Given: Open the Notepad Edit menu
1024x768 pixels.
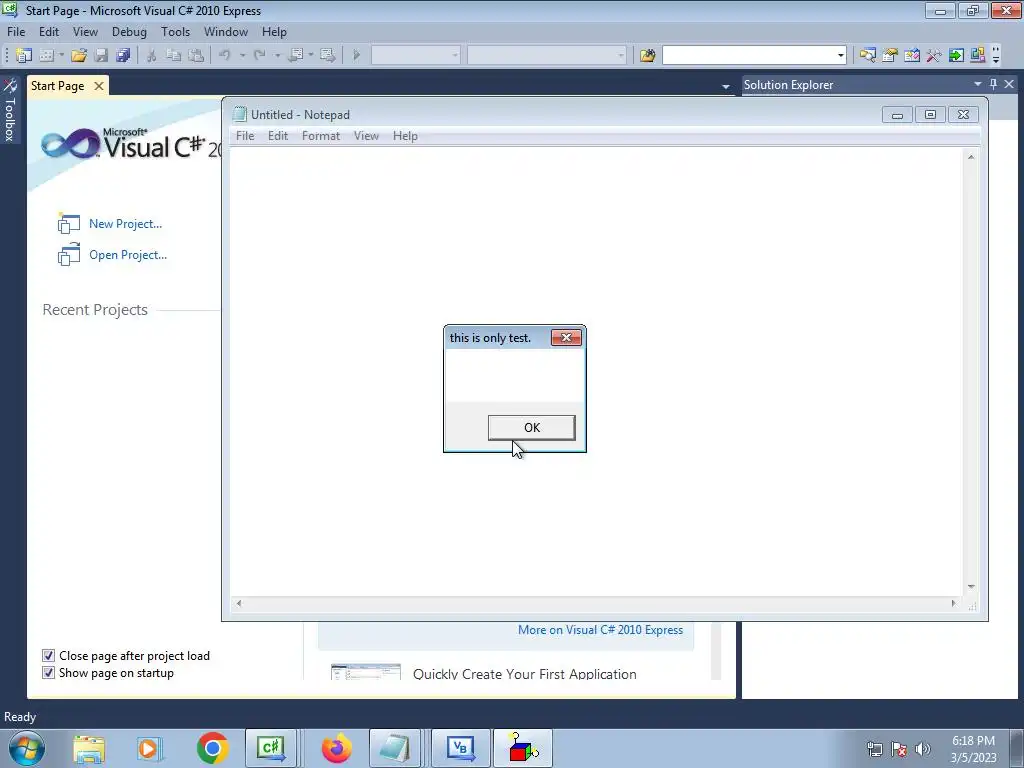Looking at the screenshot, I should tap(278, 136).
